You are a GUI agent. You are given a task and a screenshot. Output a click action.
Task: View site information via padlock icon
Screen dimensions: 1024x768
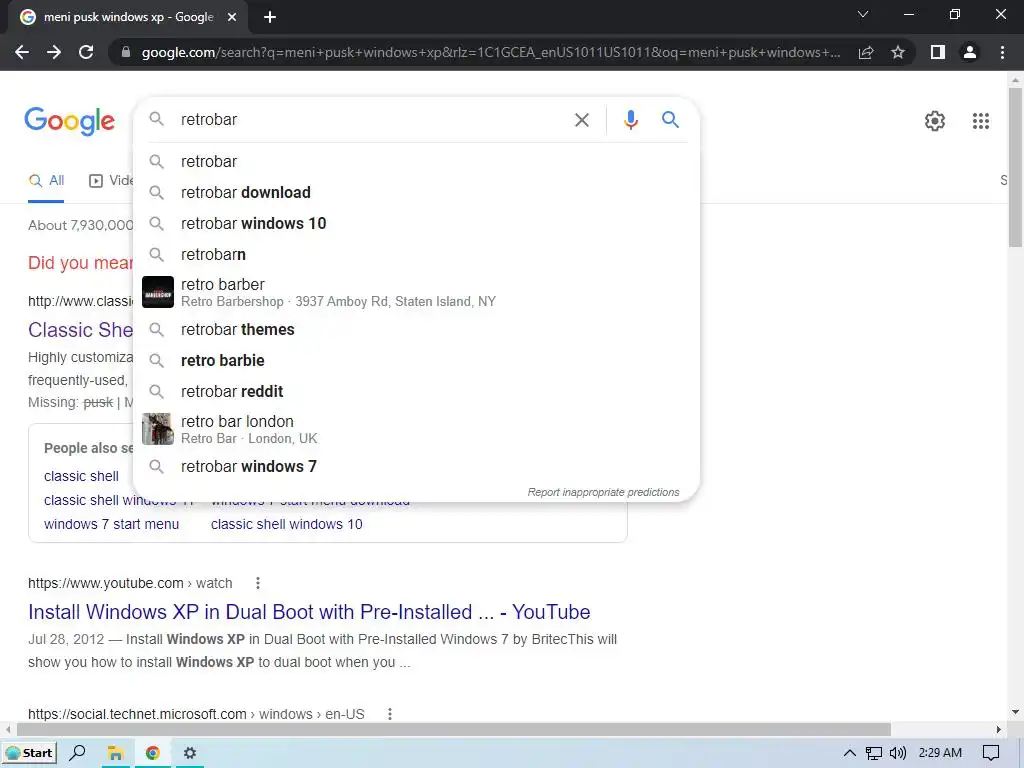tap(126, 52)
